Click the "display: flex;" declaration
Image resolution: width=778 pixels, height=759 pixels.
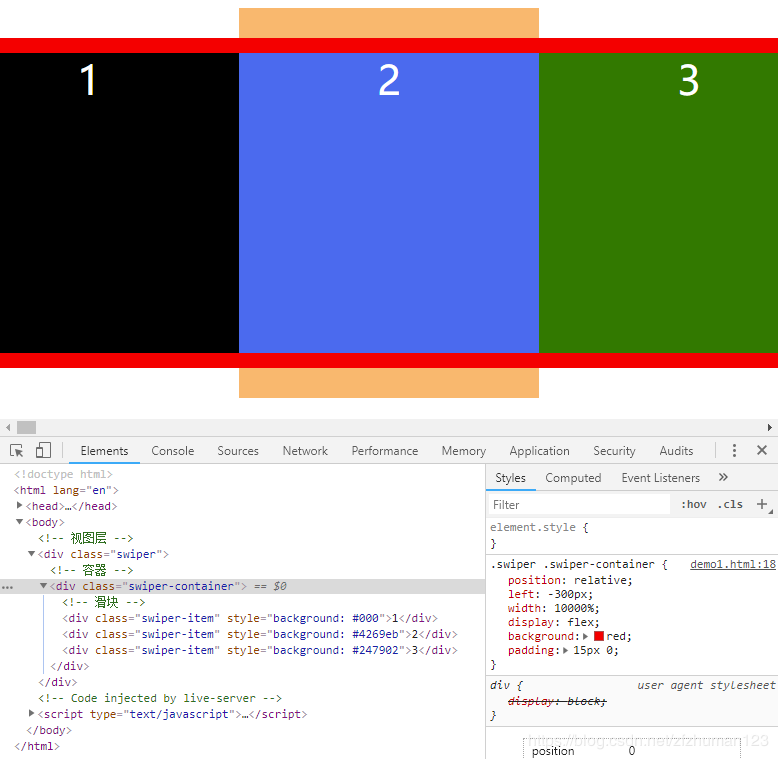coord(553,622)
